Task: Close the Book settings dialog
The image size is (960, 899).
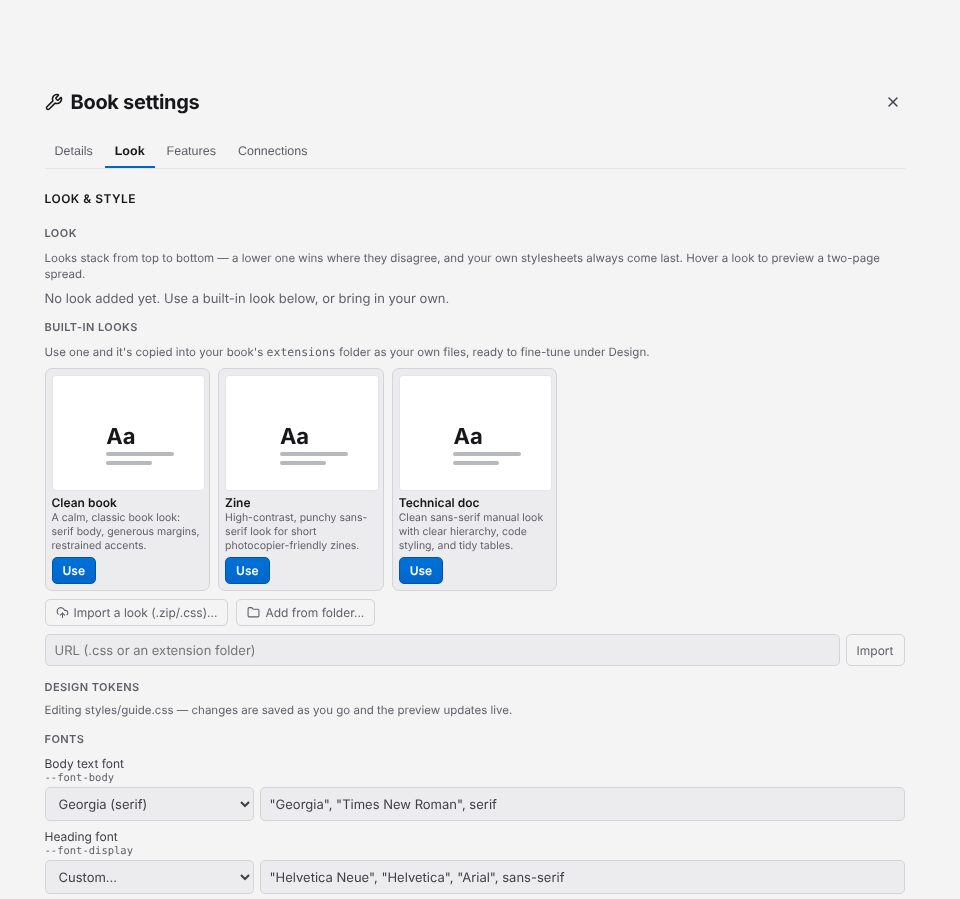Action: point(893,102)
